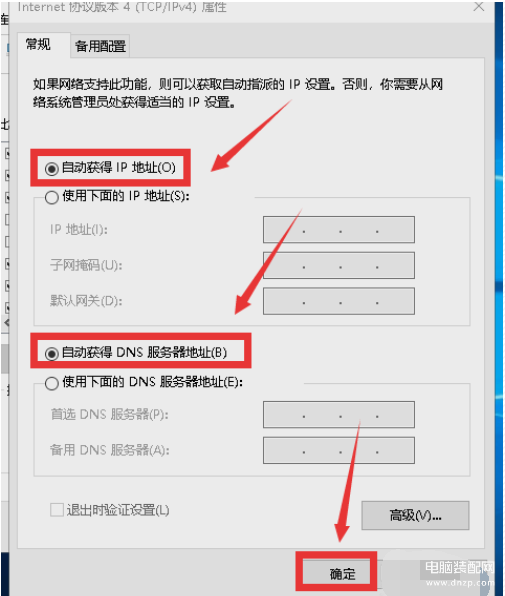Click the 子网掩码(U) label
505x596 pixels.
(86, 265)
